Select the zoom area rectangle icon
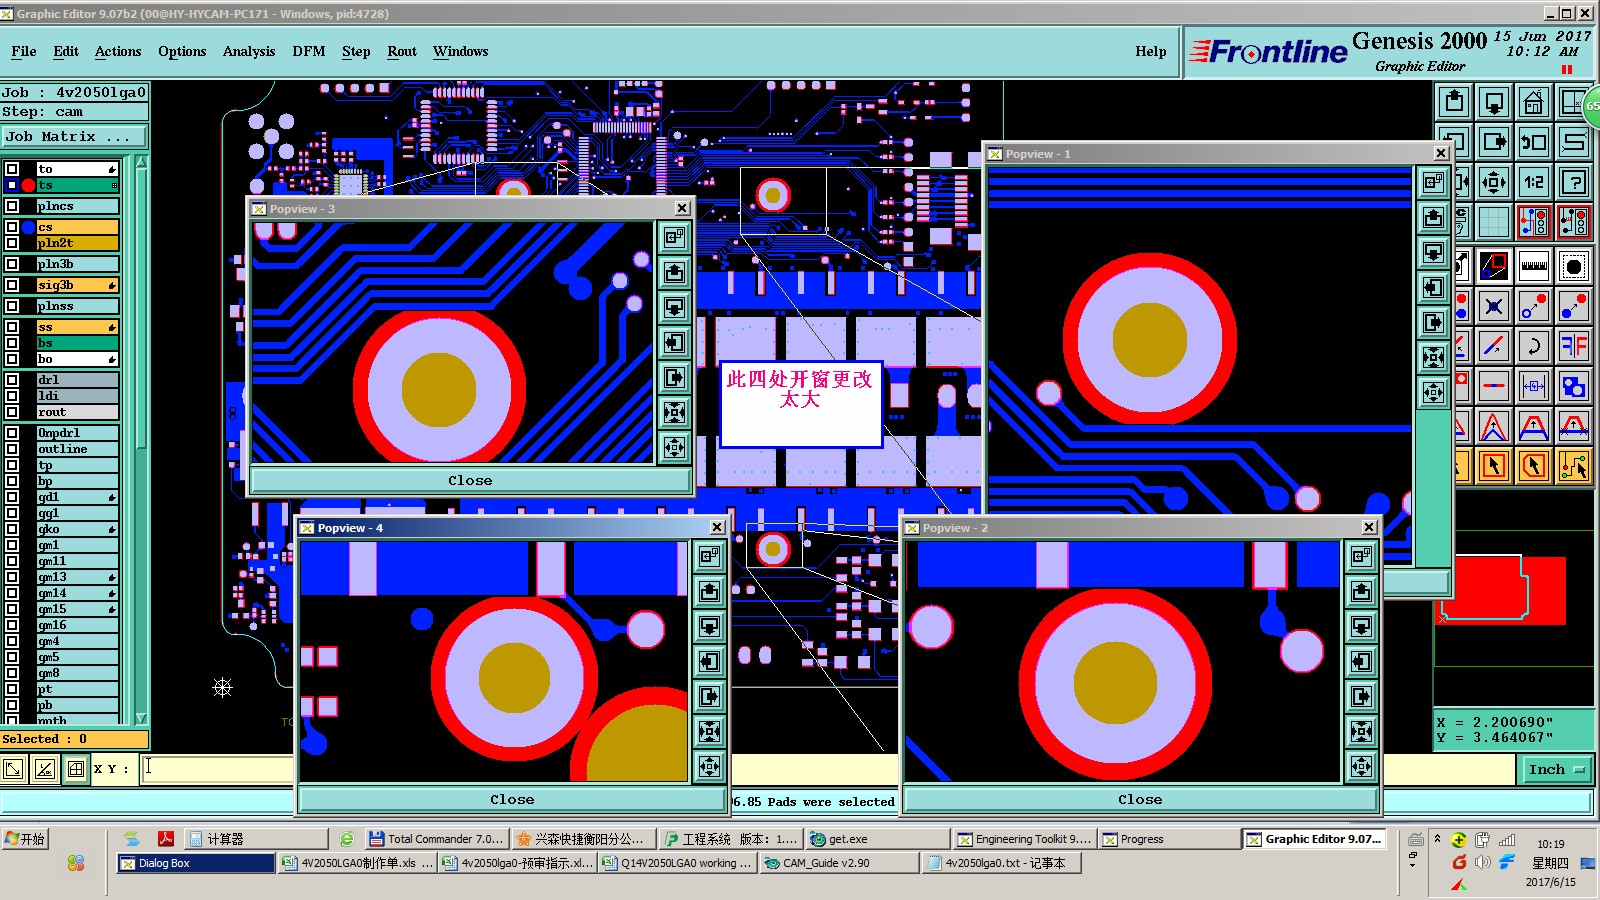The width and height of the screenshot is (1600, 900). point(1494,266)
